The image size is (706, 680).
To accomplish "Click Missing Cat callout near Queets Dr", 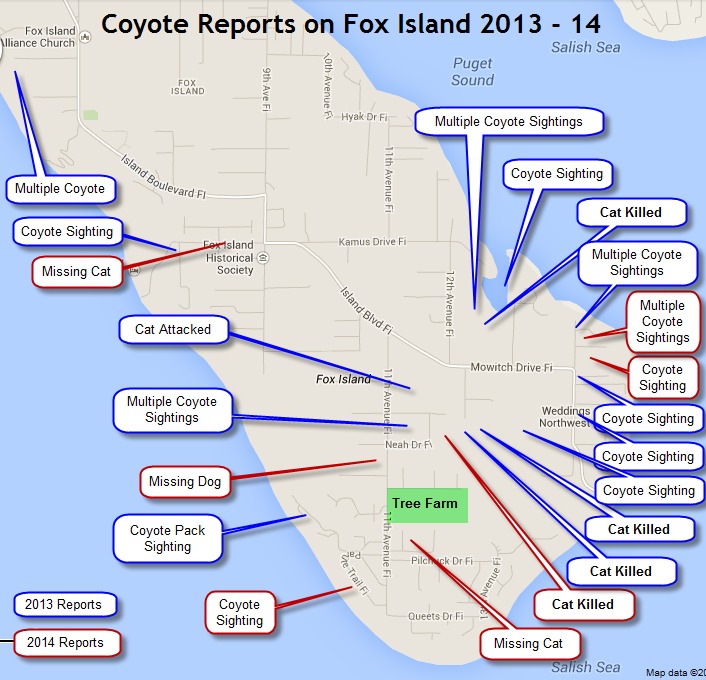I will pos(528,643).
